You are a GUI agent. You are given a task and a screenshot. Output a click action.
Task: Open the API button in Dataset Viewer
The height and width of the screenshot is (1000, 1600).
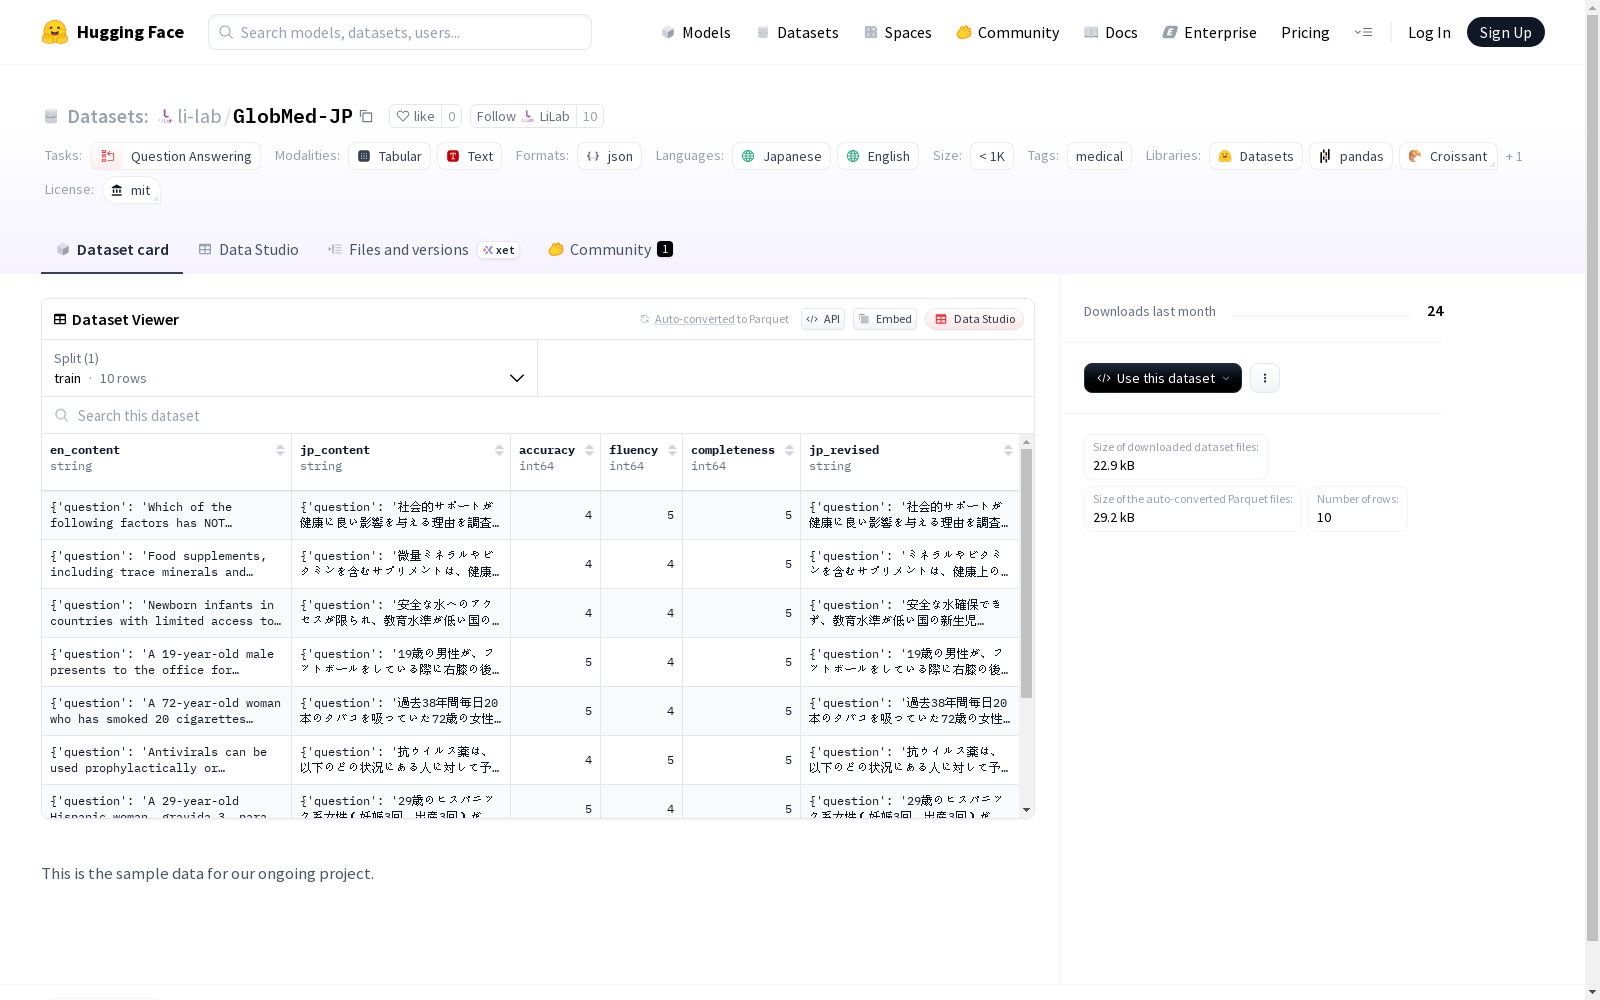click(823, 319)
